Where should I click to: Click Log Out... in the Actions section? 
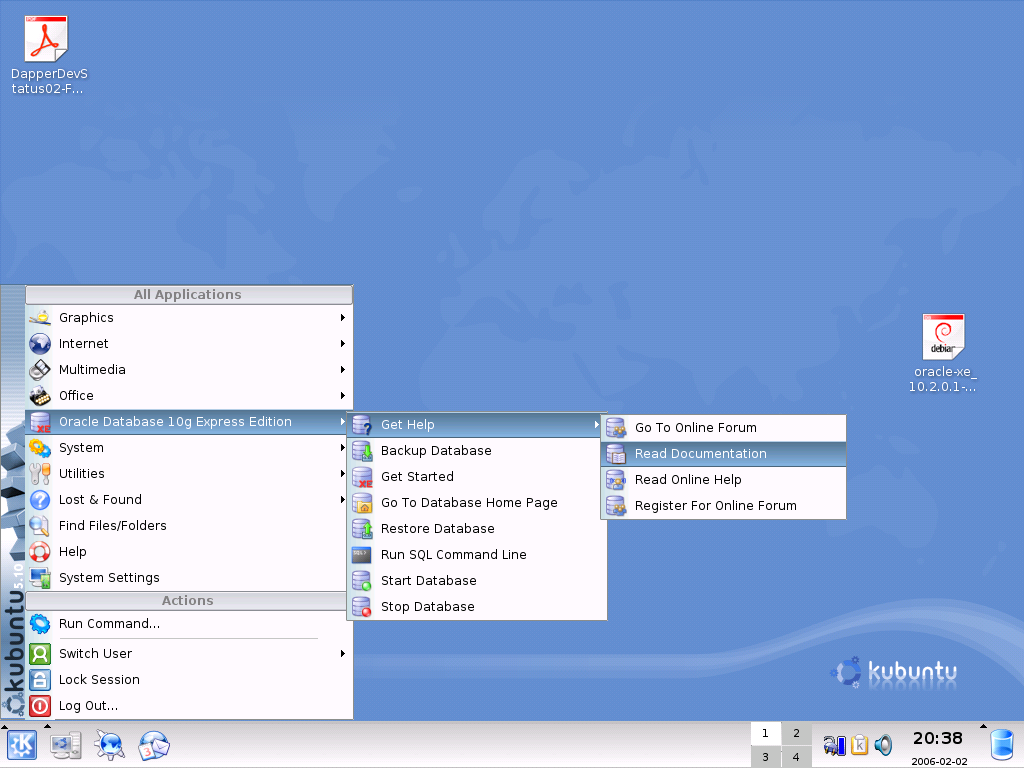tap(87, 705)
